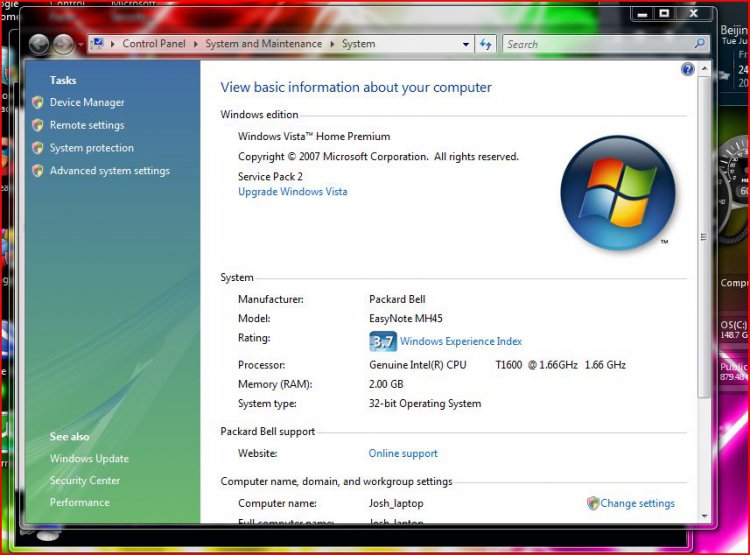Expand the arrow after Control Panel breadcrumb
Image resolution: width=750 pixels, height=555 pixels.
click(x=195, y=44)
